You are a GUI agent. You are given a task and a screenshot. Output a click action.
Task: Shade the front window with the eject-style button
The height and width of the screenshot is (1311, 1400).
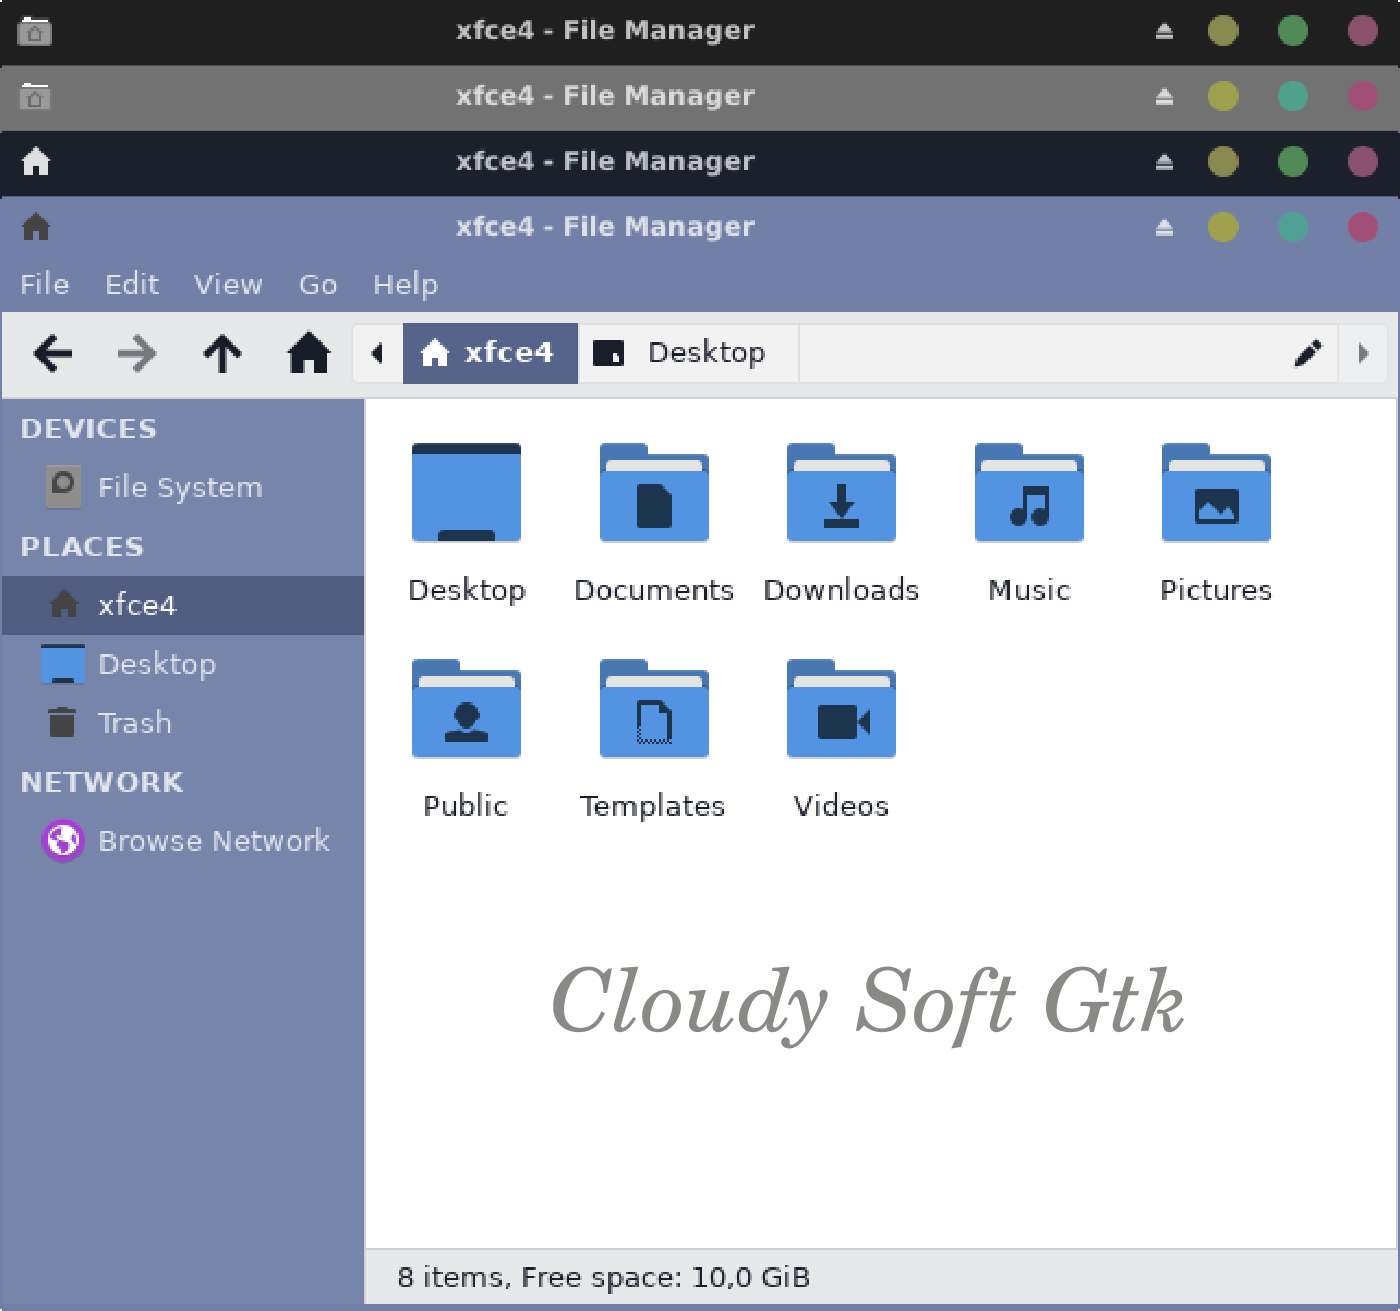pyautogui.click(x=1164, y=228)
